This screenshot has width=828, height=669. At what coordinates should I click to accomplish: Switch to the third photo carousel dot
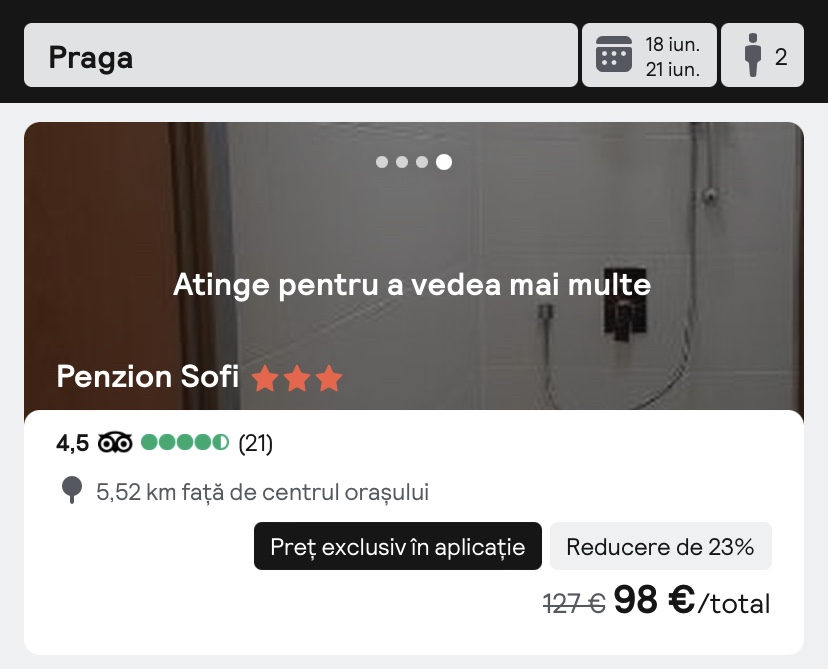pyautogui.click(x=422, y=162)
